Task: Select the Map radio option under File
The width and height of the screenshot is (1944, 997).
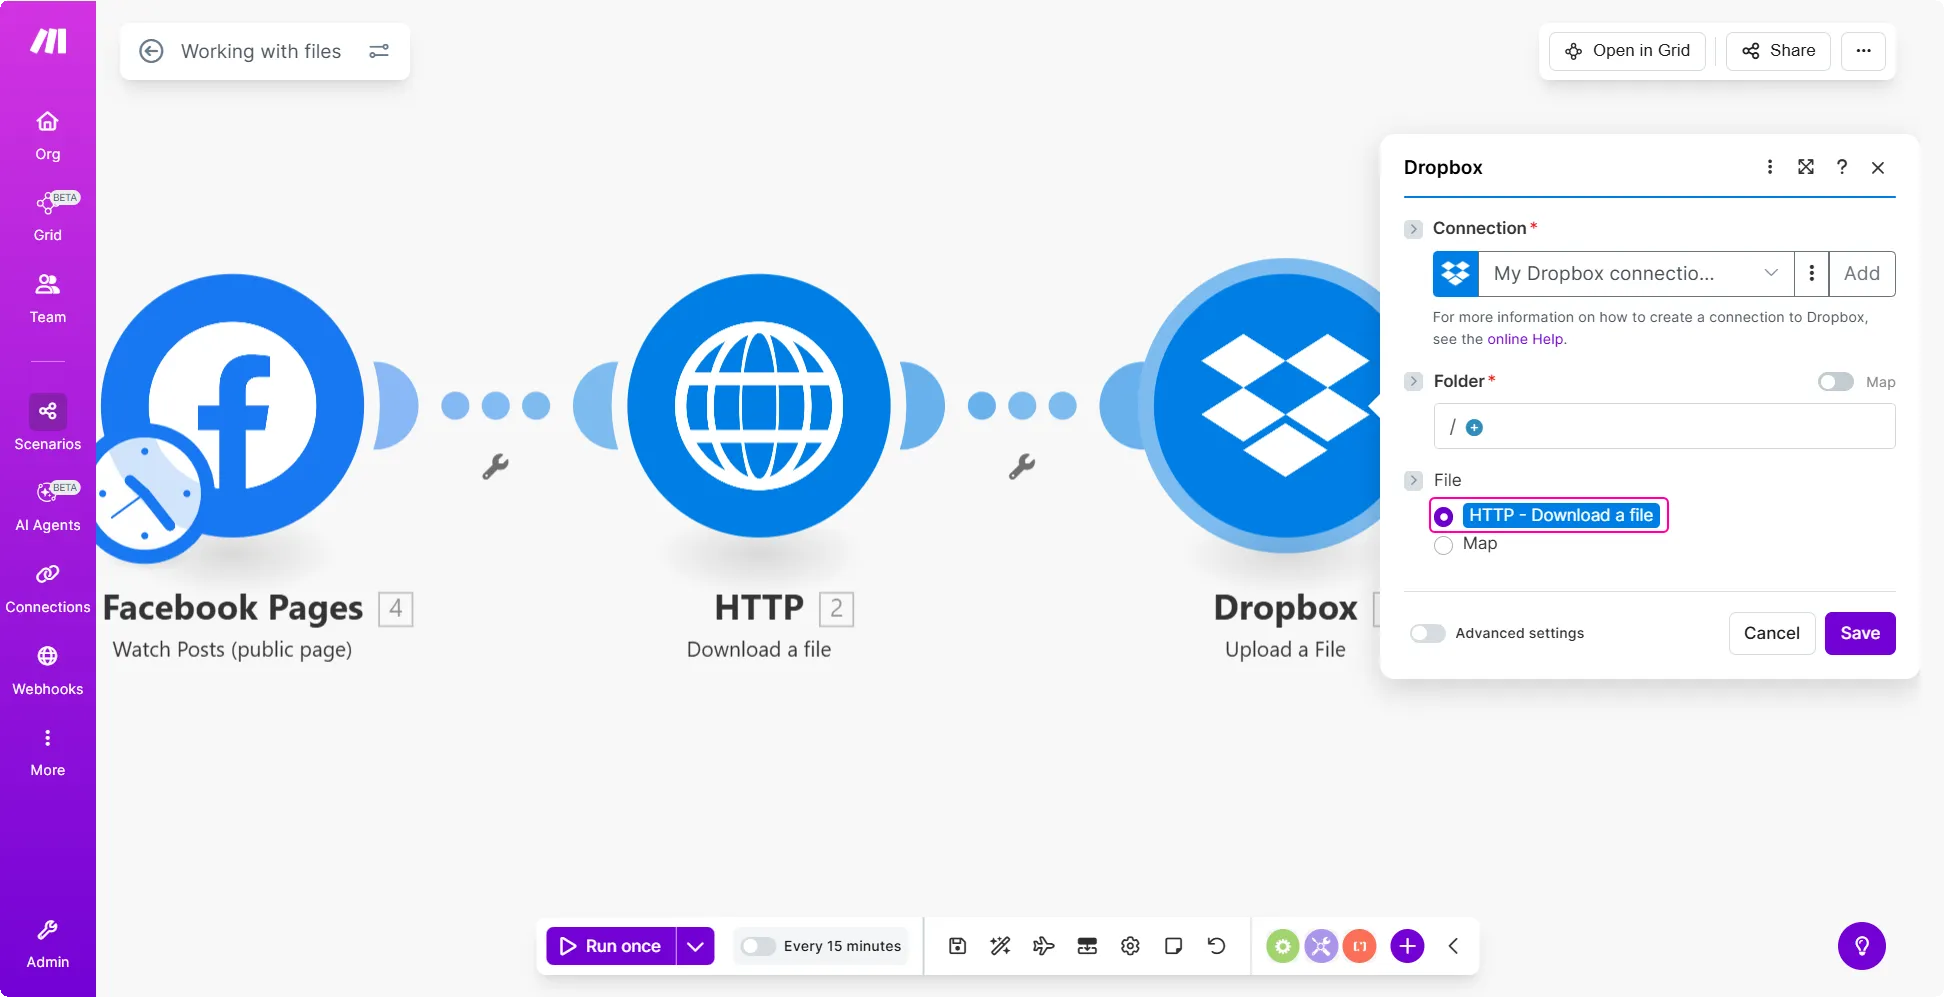Action: pyautogui.click(x=1443, y=545)
